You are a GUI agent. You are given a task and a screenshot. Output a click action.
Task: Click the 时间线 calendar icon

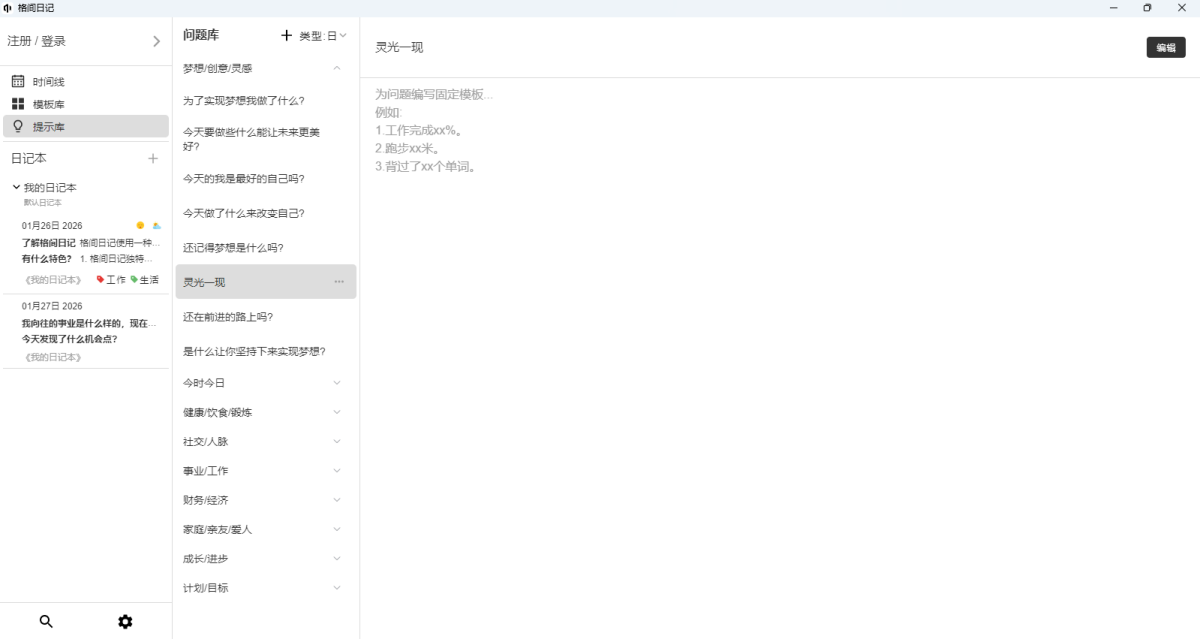coord(18,81)
